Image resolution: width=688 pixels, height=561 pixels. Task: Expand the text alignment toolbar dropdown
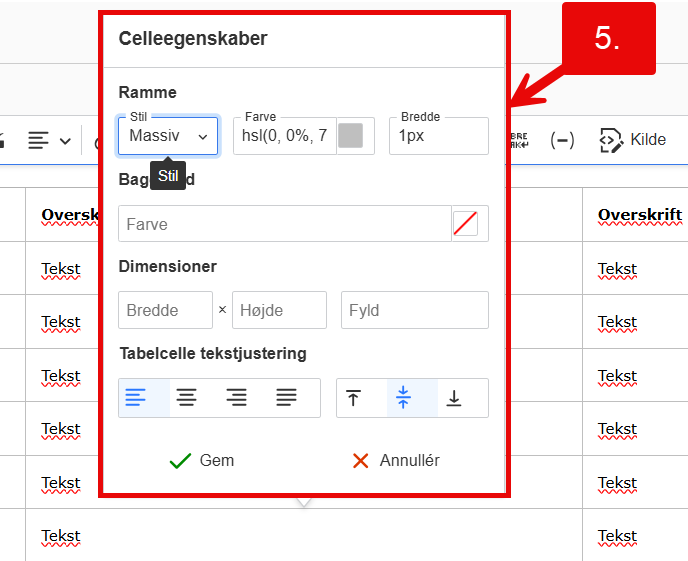(49, 140)
